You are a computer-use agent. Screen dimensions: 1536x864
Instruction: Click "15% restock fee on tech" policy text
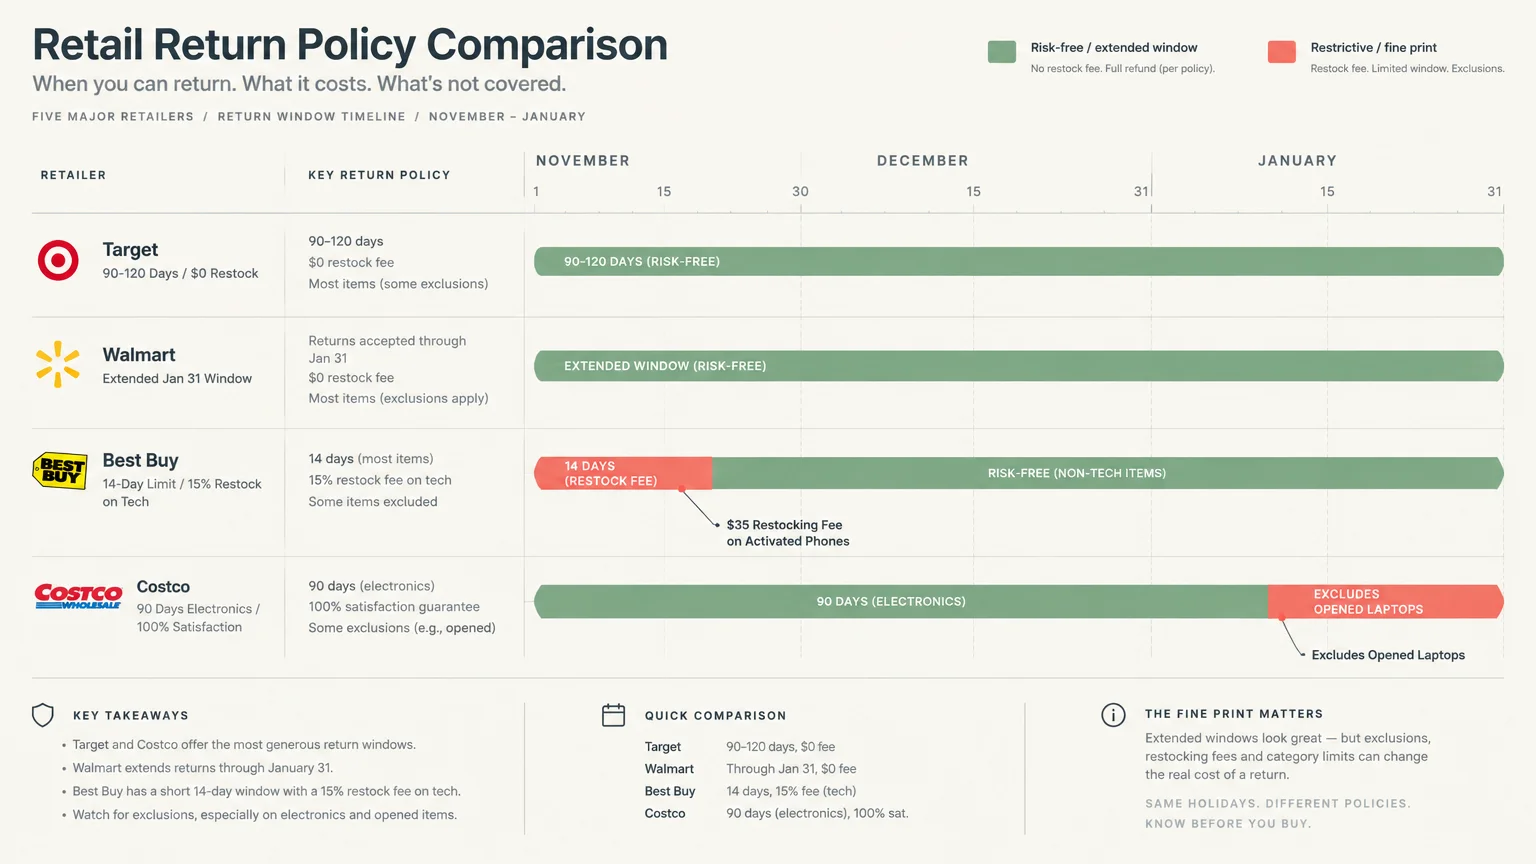coord(380,480)
